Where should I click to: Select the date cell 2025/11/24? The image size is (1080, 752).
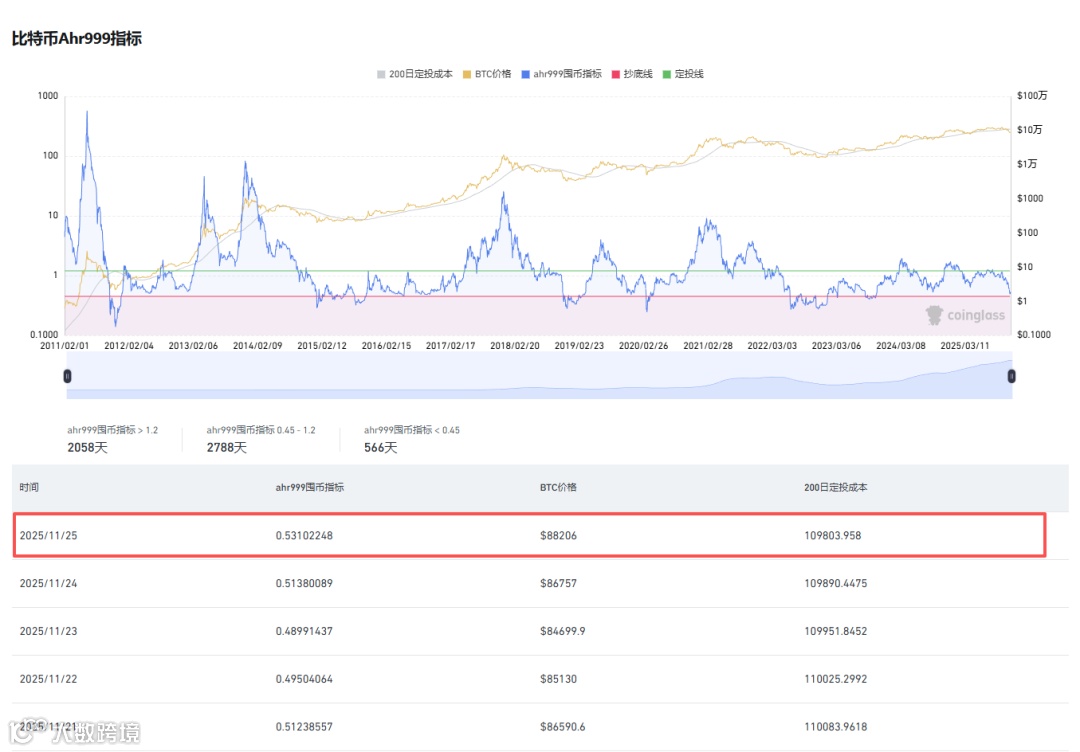(48, 583)
